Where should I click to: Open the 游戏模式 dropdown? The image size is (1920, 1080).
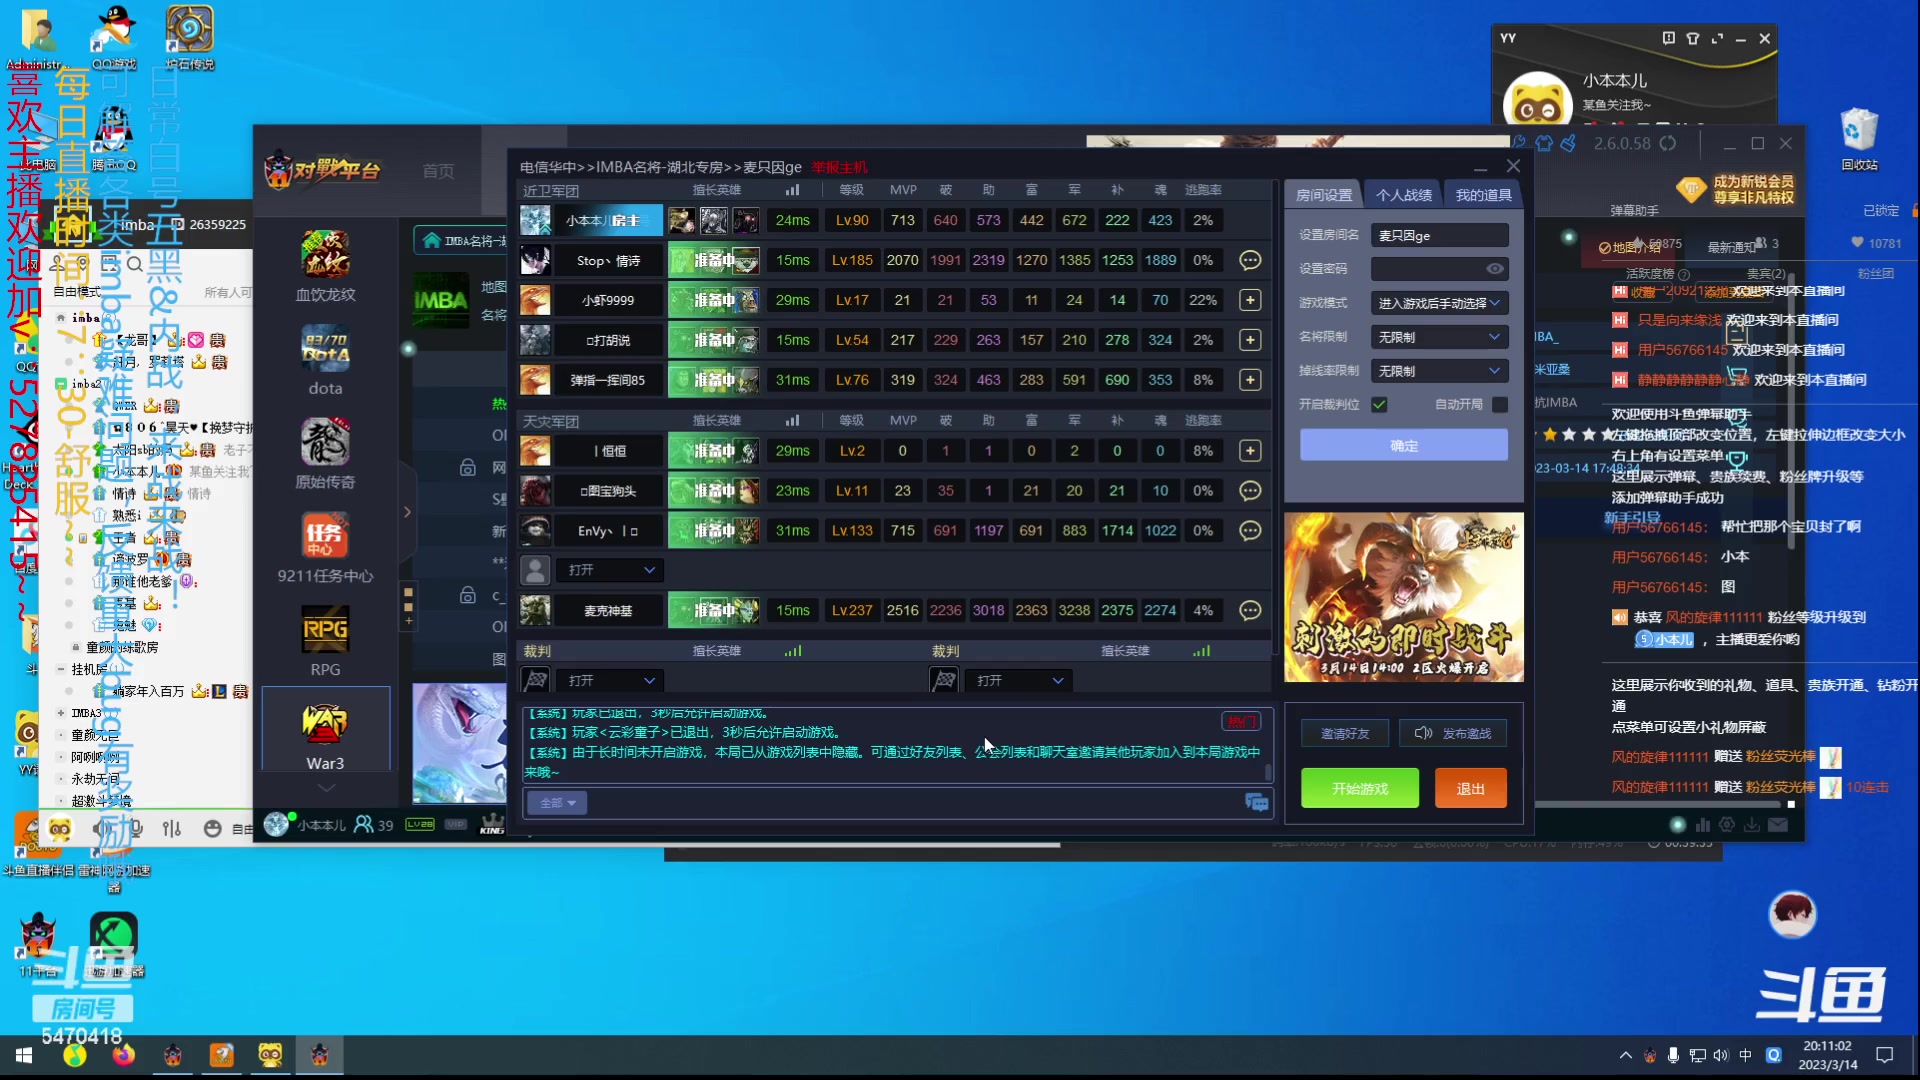pyautogui.click(x=1439, y=303)
